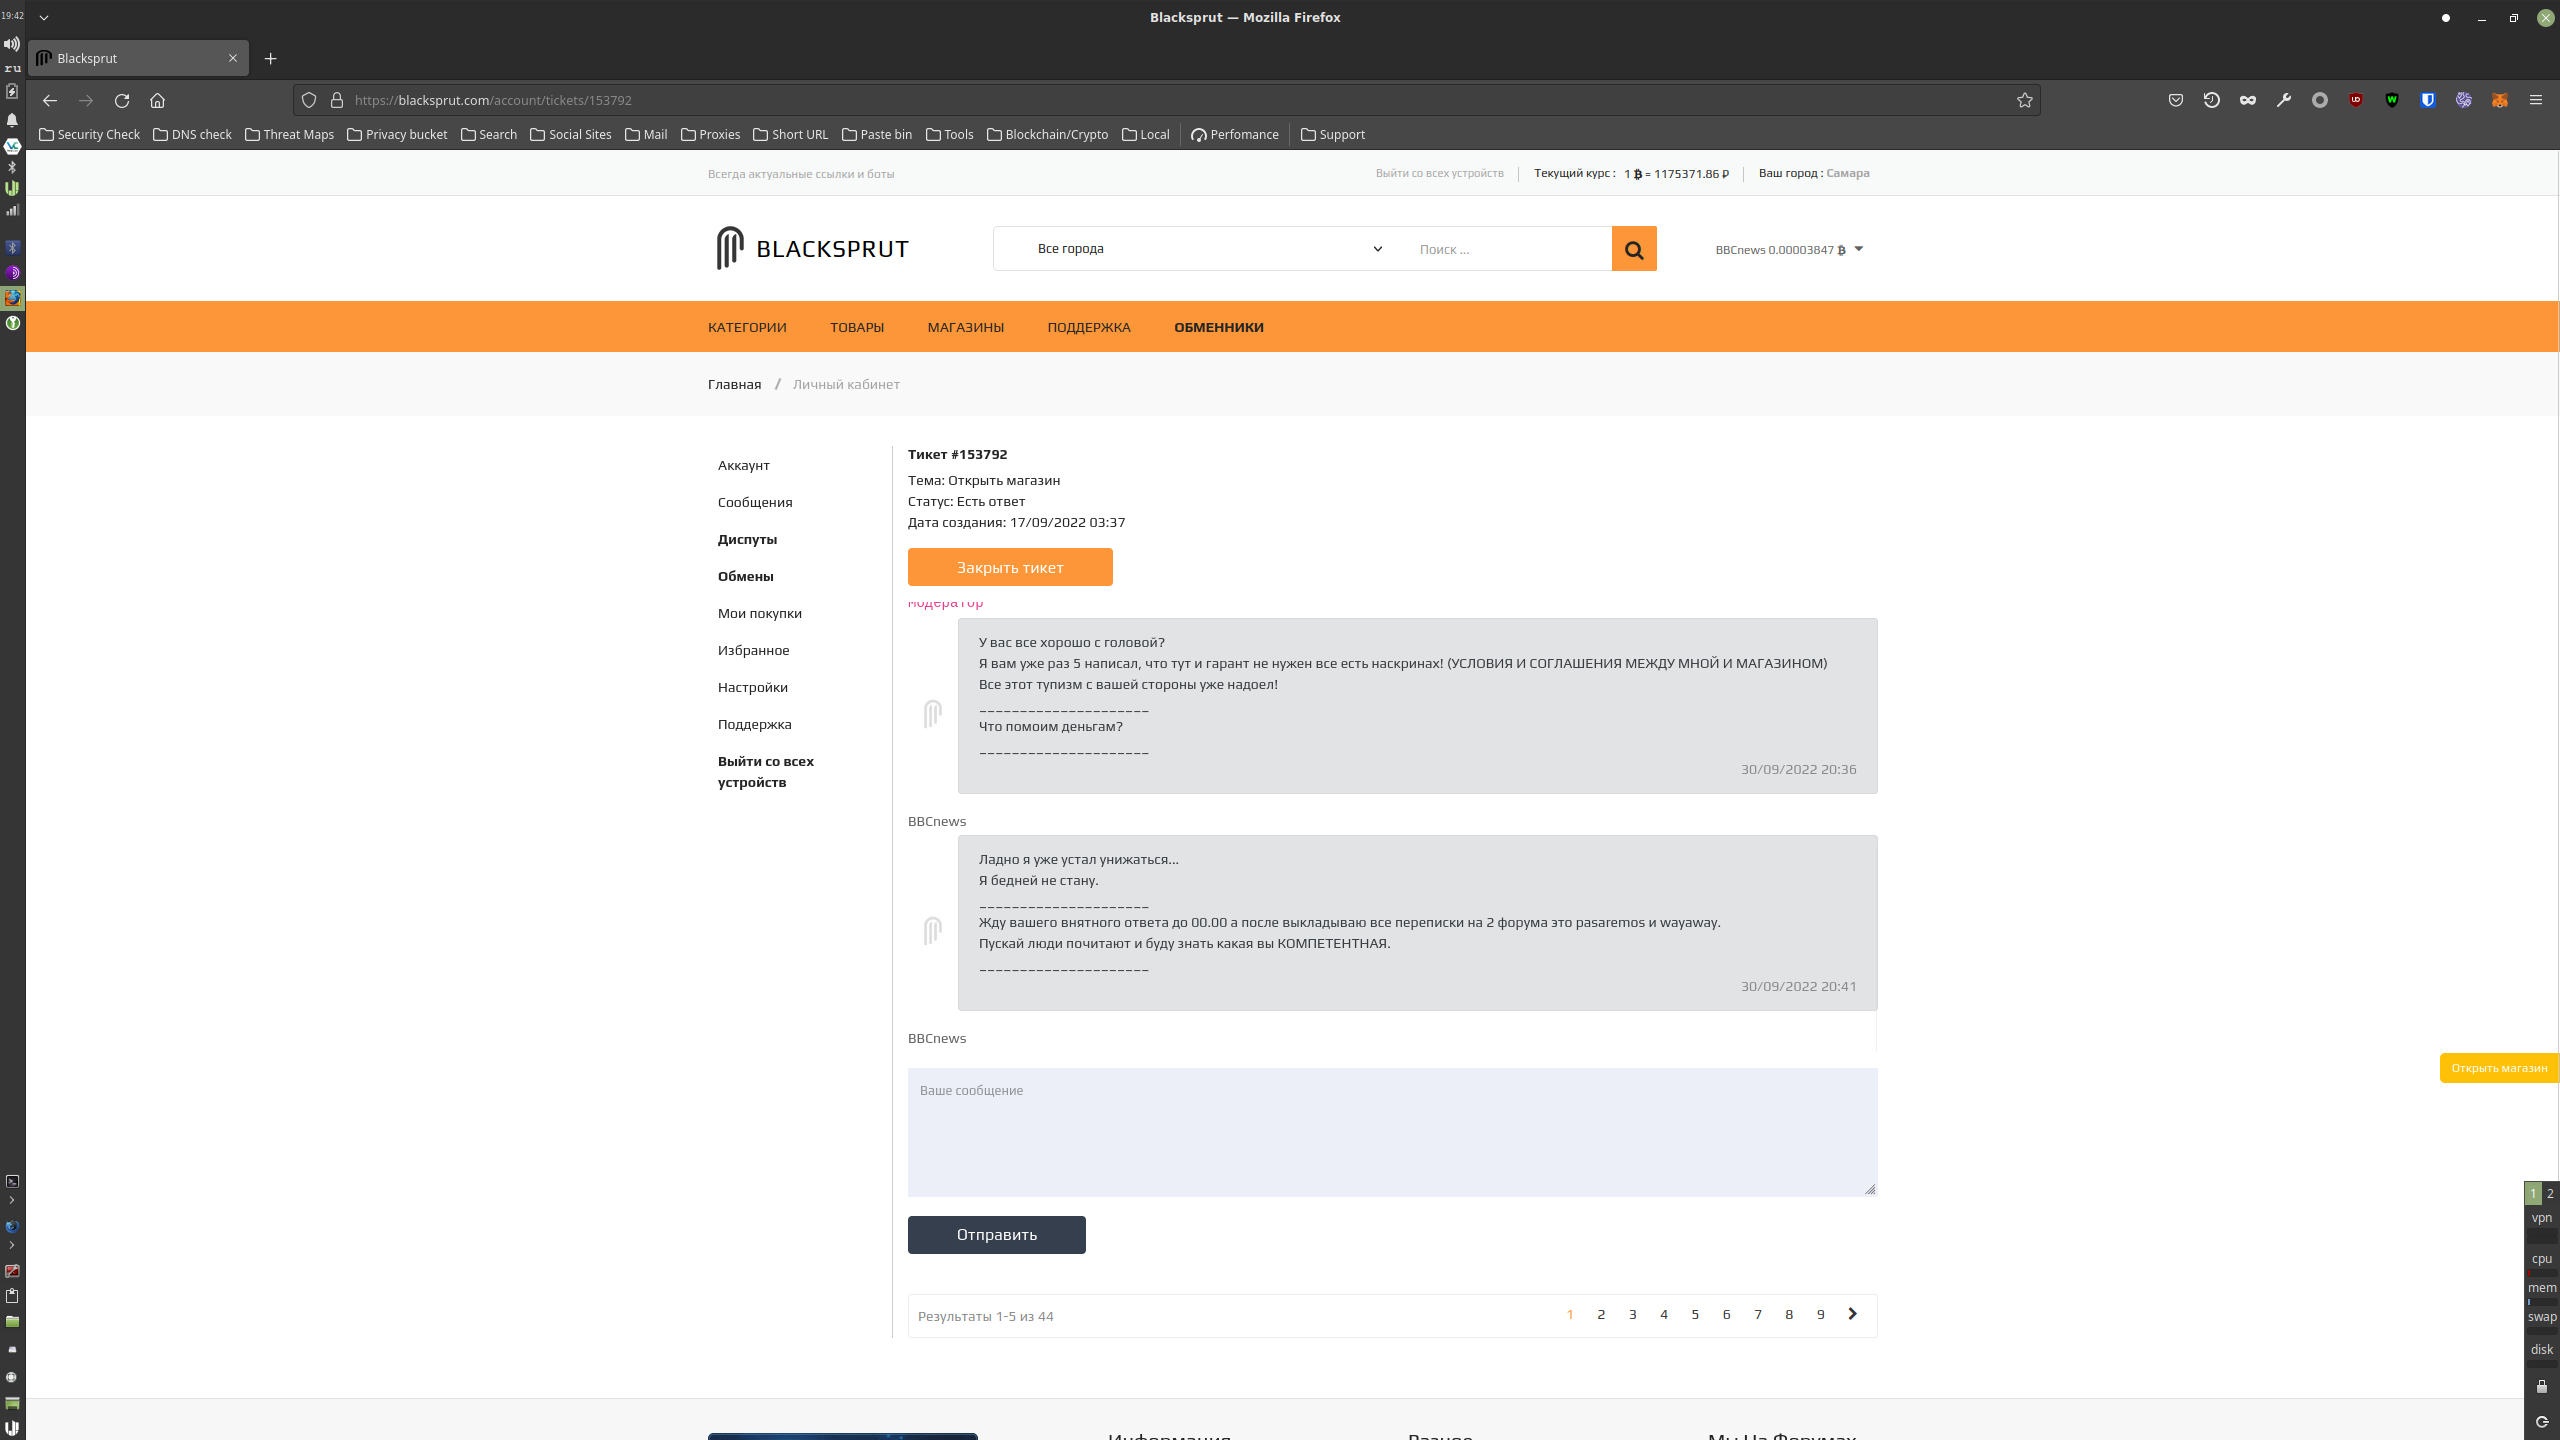The height and width of the screenshot is (1440, 2560).
Task: Click the Blacksprut logo
Action: pyautogui.click(x=812, y=248)
